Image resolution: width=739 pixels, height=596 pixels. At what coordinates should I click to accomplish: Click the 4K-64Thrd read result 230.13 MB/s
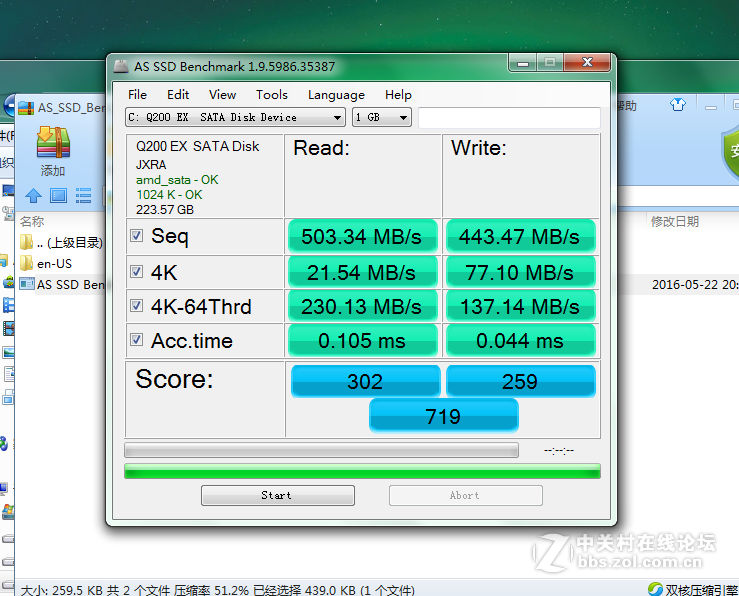[x=362, y=306]
